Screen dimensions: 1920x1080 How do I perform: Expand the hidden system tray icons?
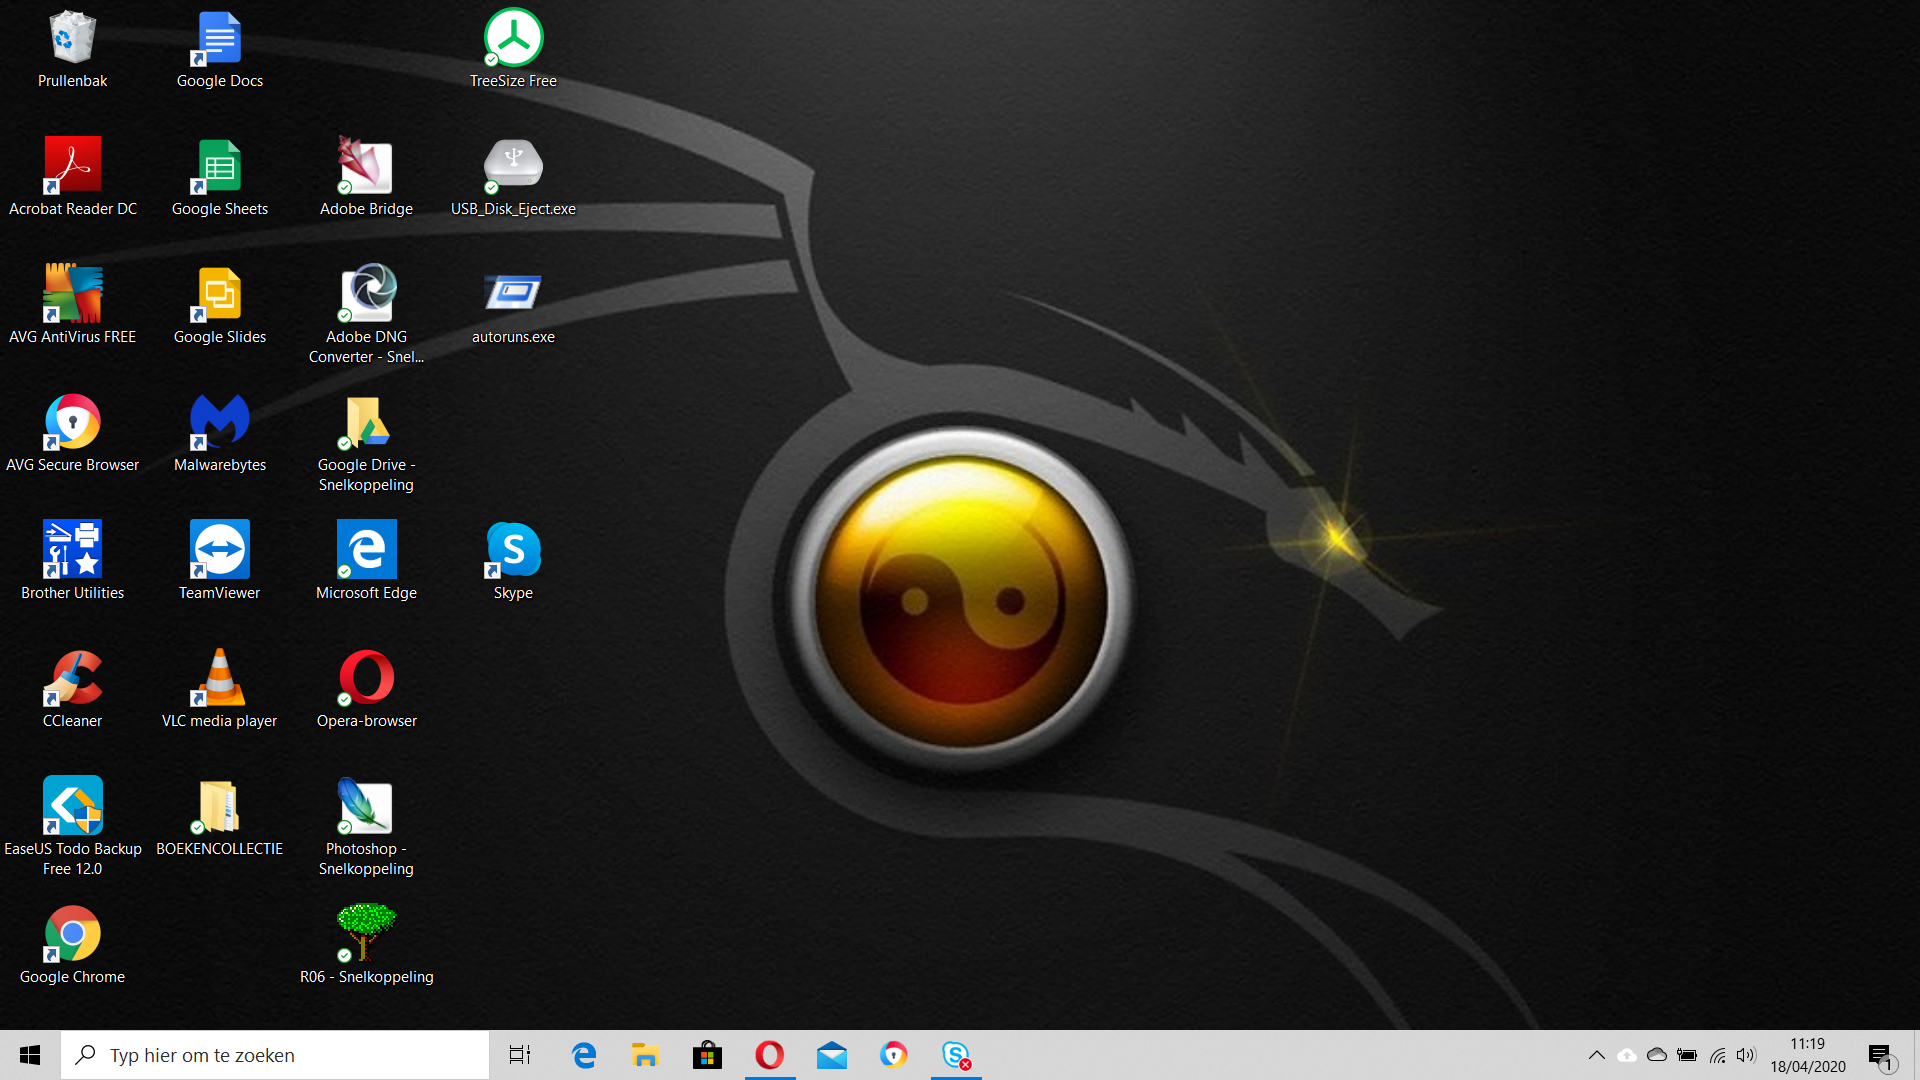tap(1596, 1055)
